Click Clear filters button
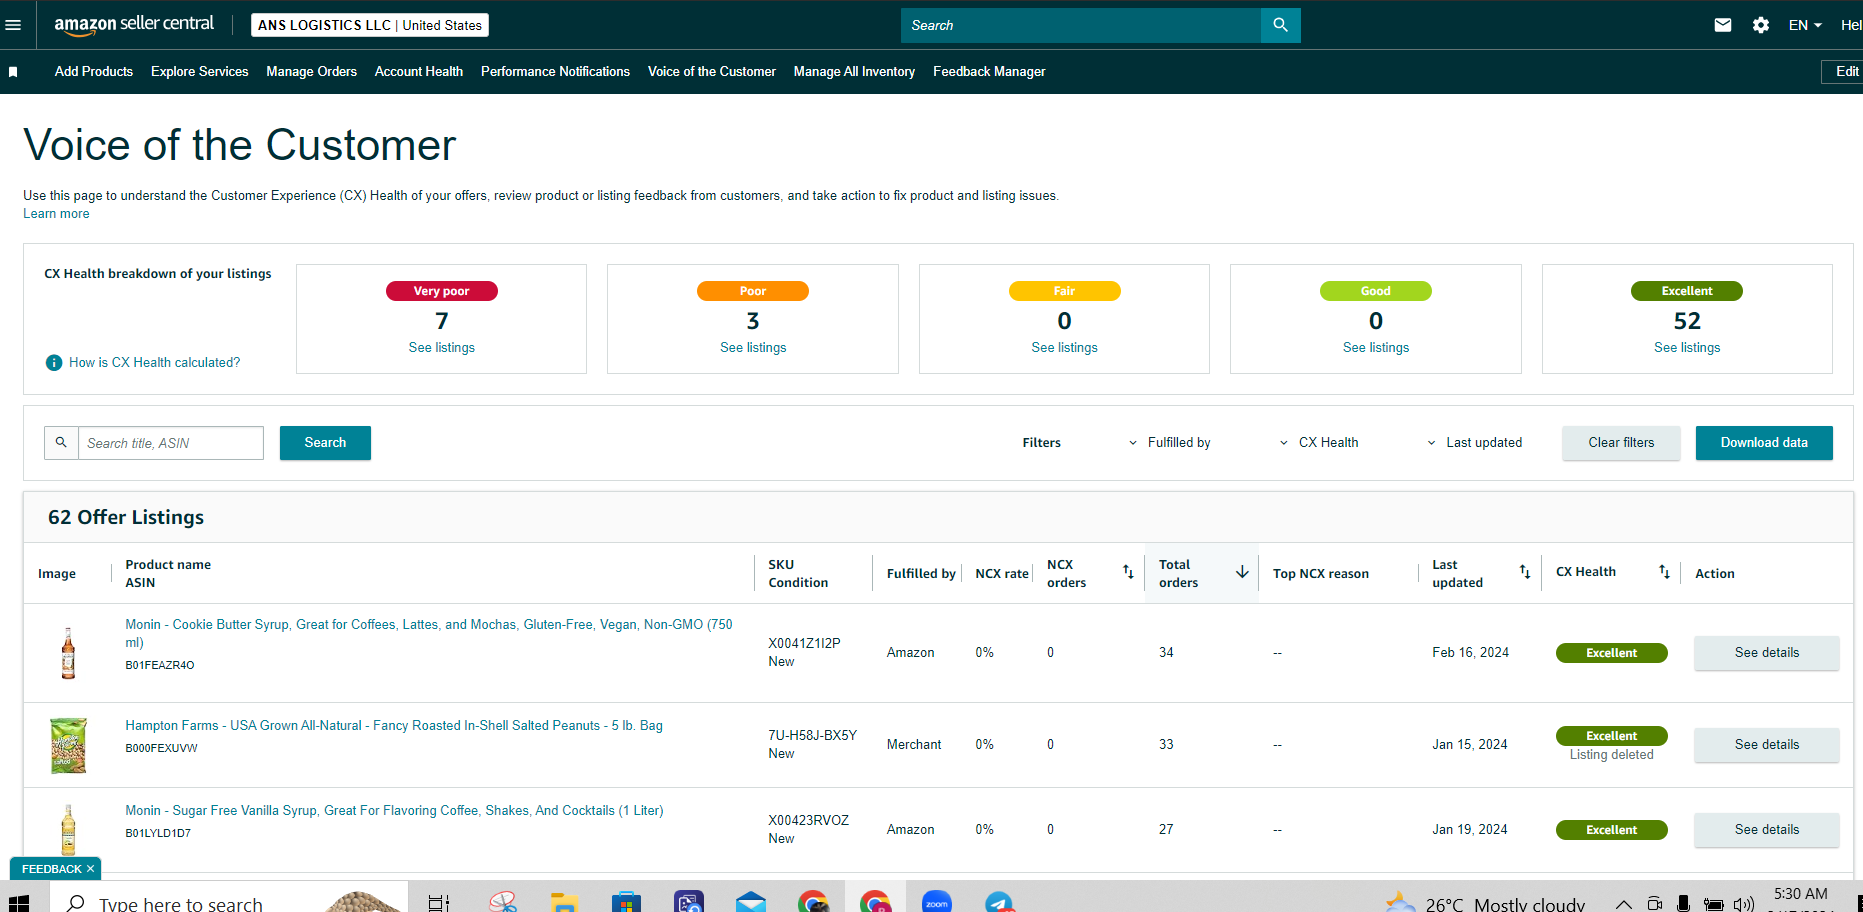Viewport: 1863px width, 912px height. tap(1621, 443)
